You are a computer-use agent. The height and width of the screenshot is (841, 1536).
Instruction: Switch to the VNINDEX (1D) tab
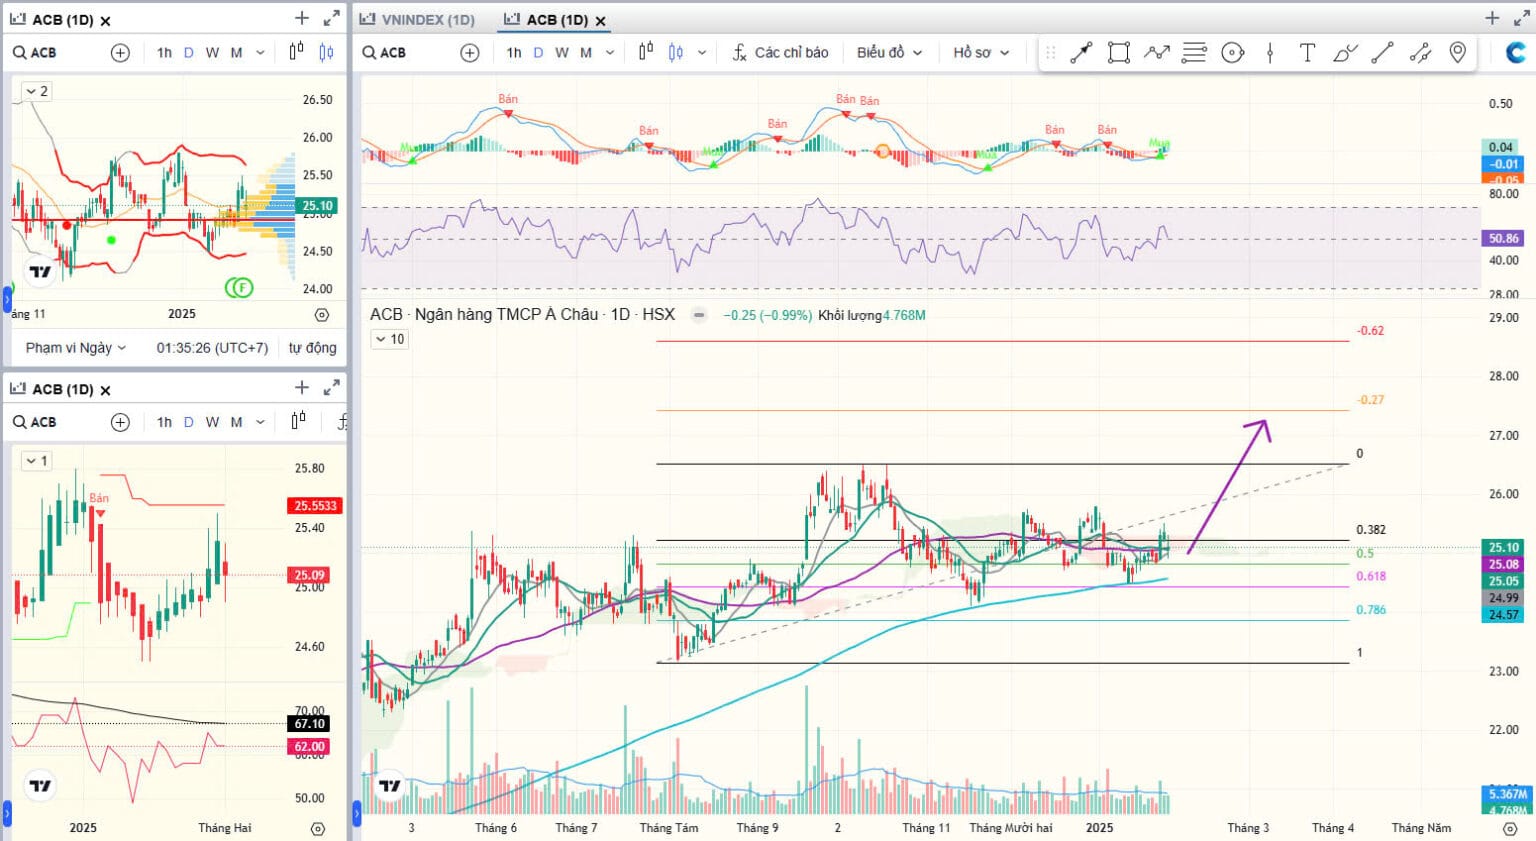pos(418,20)
